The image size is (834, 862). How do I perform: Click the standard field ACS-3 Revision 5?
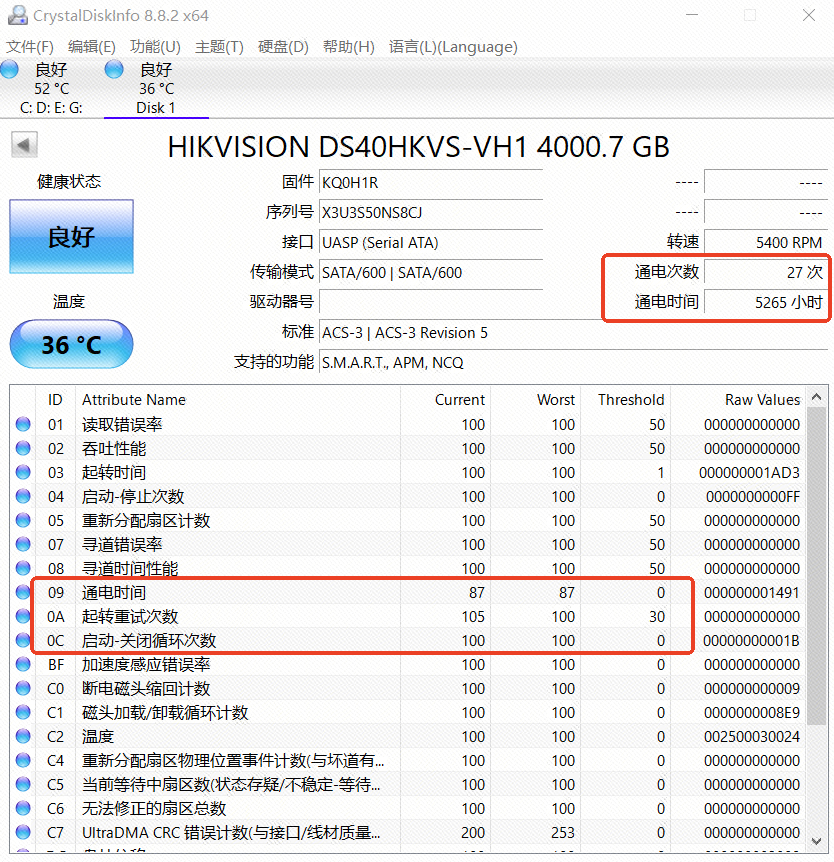(573, 333)
